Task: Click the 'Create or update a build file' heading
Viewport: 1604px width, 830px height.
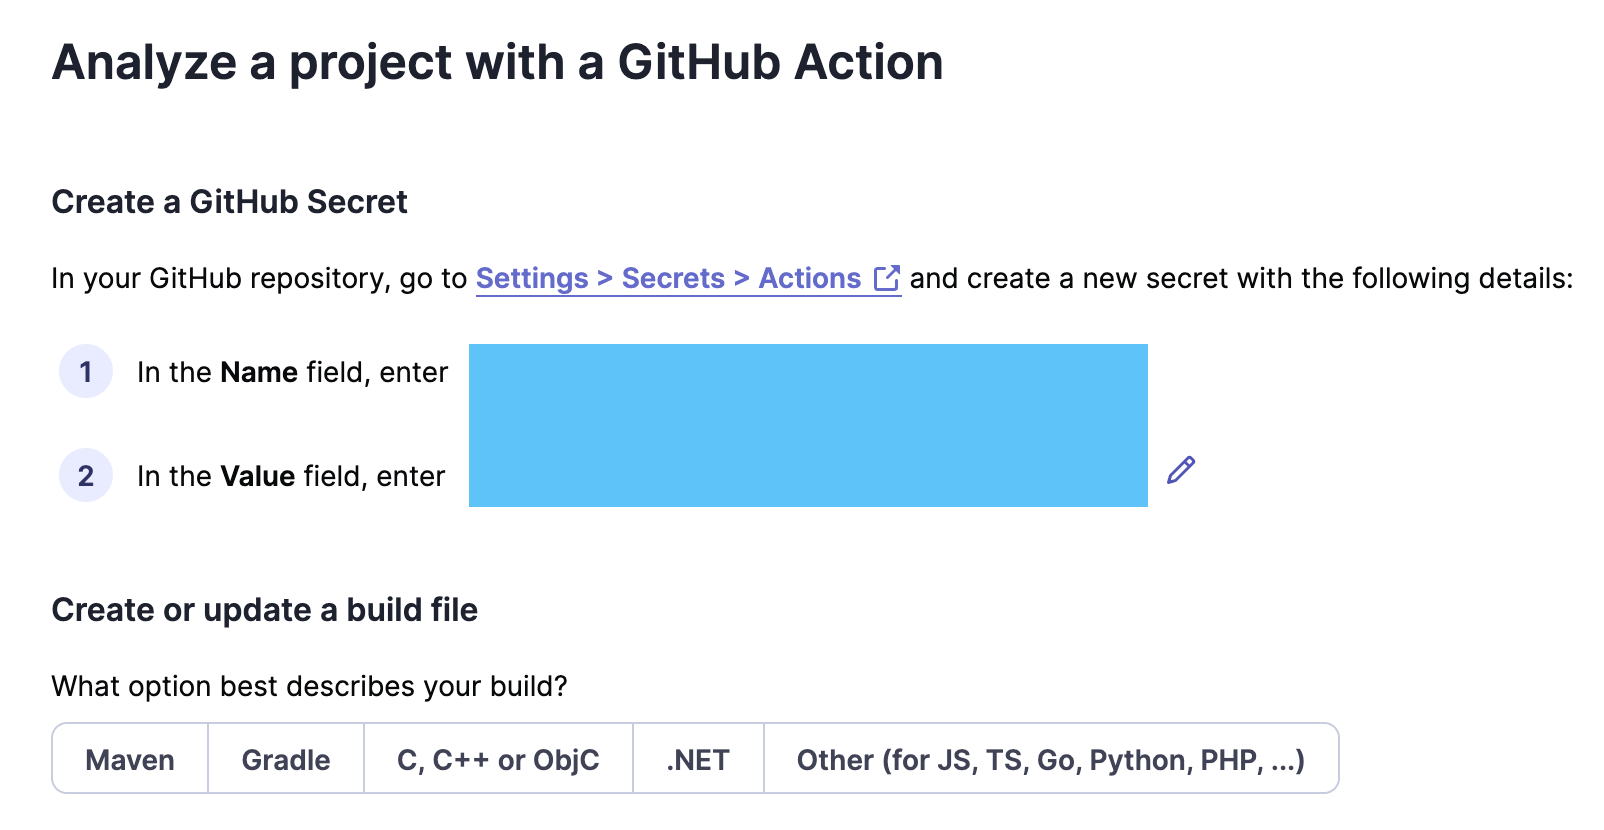Action: pos(265,610)
